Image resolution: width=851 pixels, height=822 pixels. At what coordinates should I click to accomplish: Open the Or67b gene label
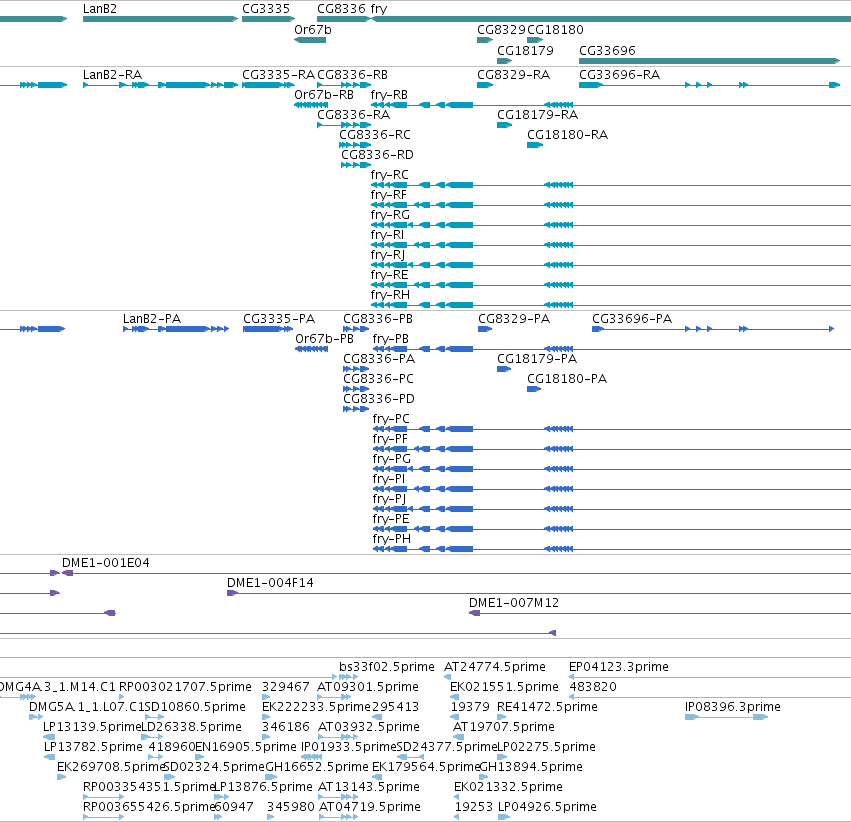(313, 29)
